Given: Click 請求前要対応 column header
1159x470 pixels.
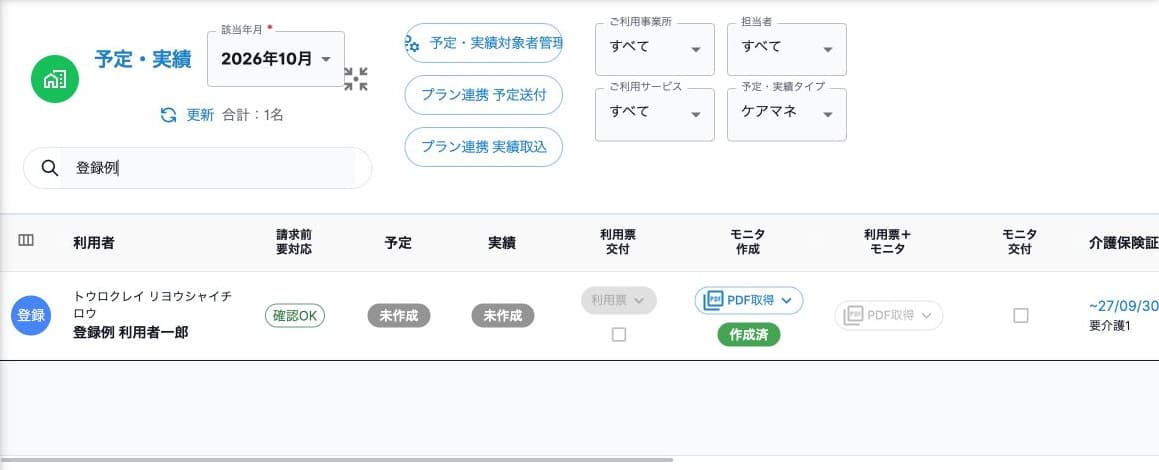Looking at the screenshot, I should click(294, 242).
